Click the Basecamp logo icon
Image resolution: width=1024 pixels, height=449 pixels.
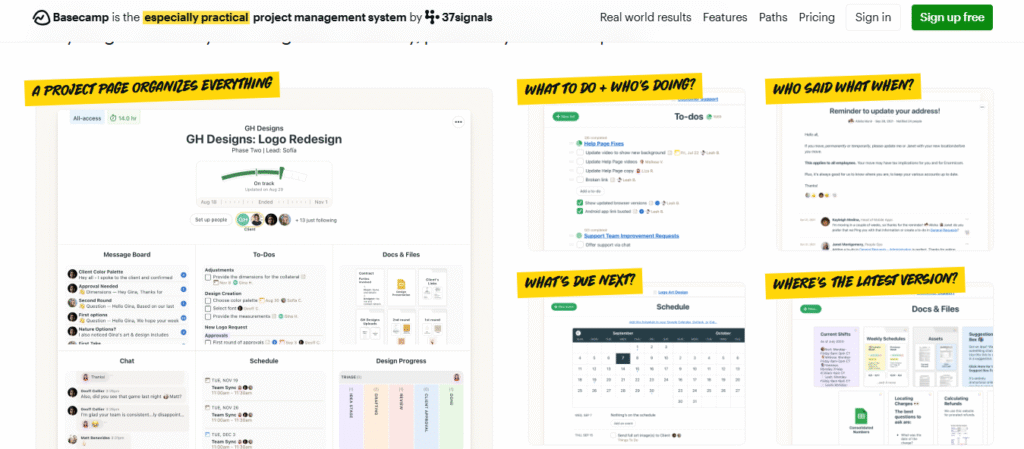pos(40,18)
